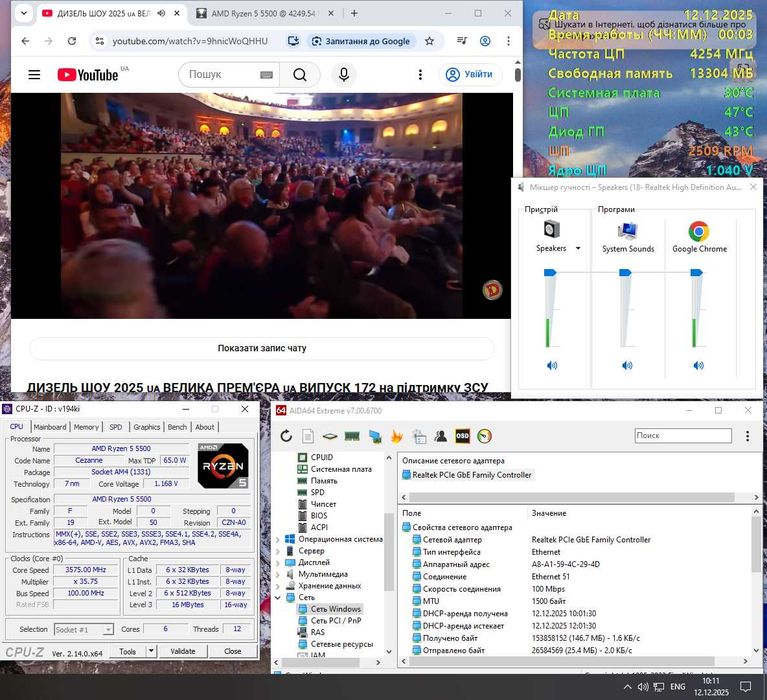Click the Validate button in CPU-Z
This screenshot has height=700, width=767.
(183, 651)
